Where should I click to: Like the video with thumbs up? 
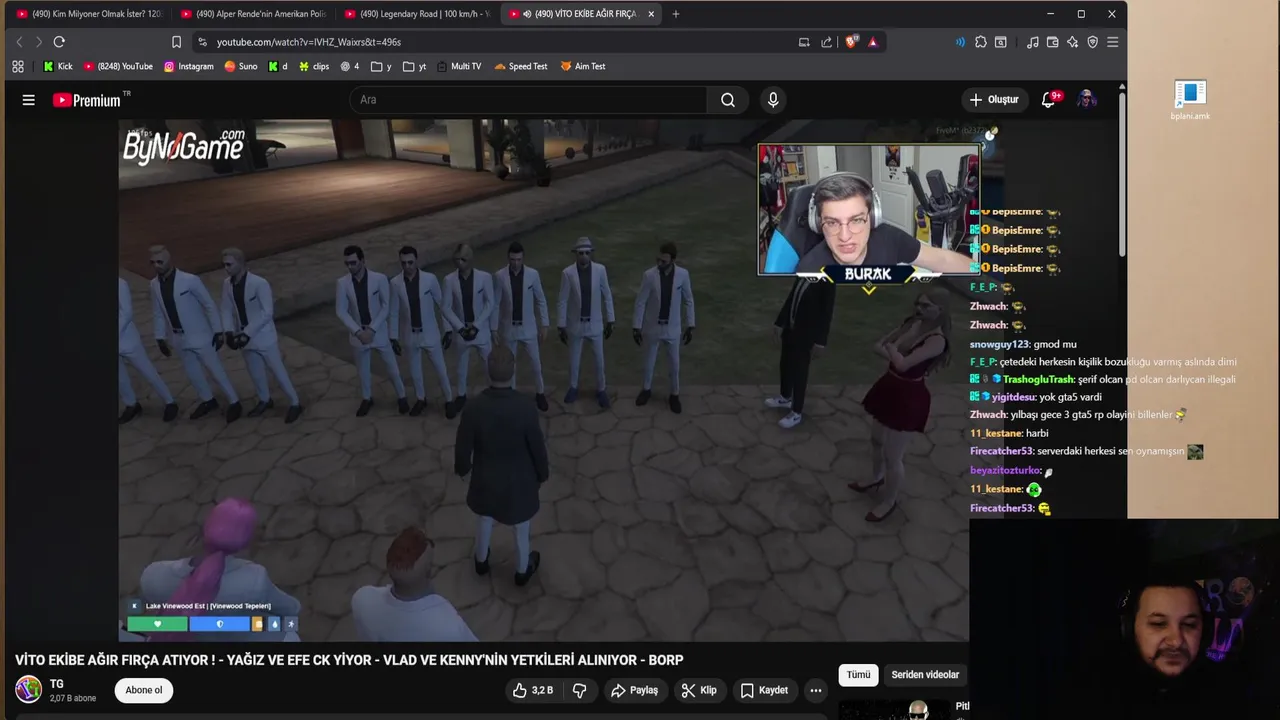(x=533, y=690)
